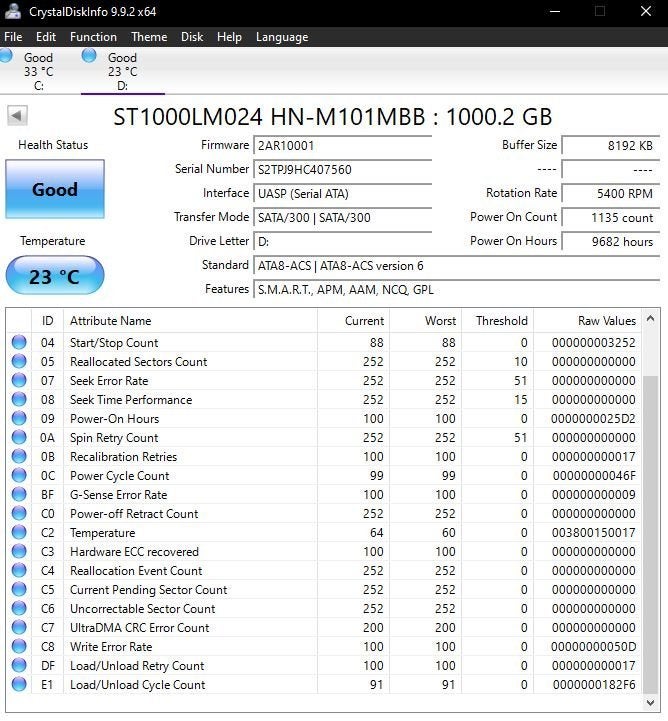The image size is (668, 721).
Task: Click the scrollbar down arrow in attribute list
Action: (650, 702)
